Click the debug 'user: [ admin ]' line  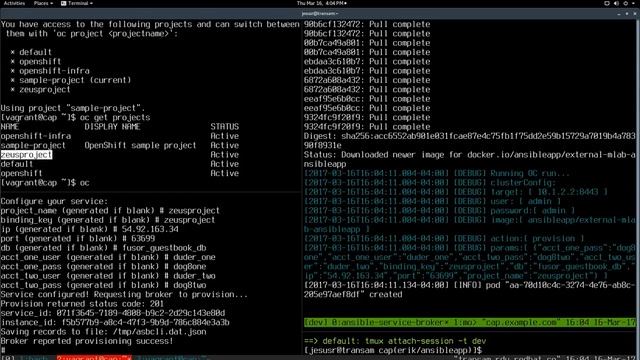432,201
